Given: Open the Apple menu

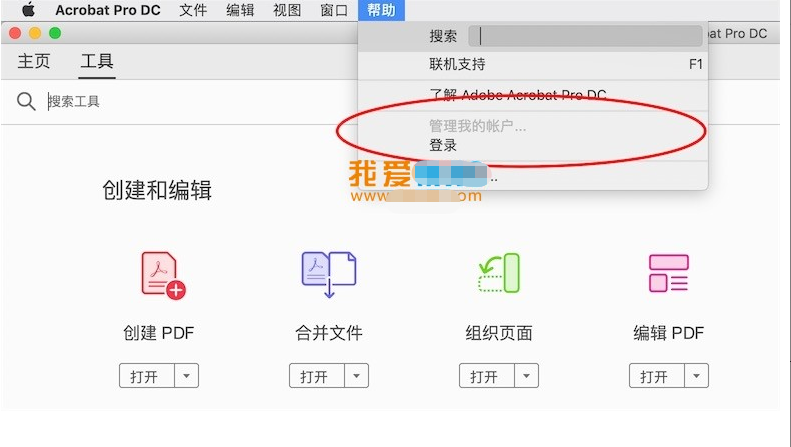Looking at the screenshot, I should [29, 10].
